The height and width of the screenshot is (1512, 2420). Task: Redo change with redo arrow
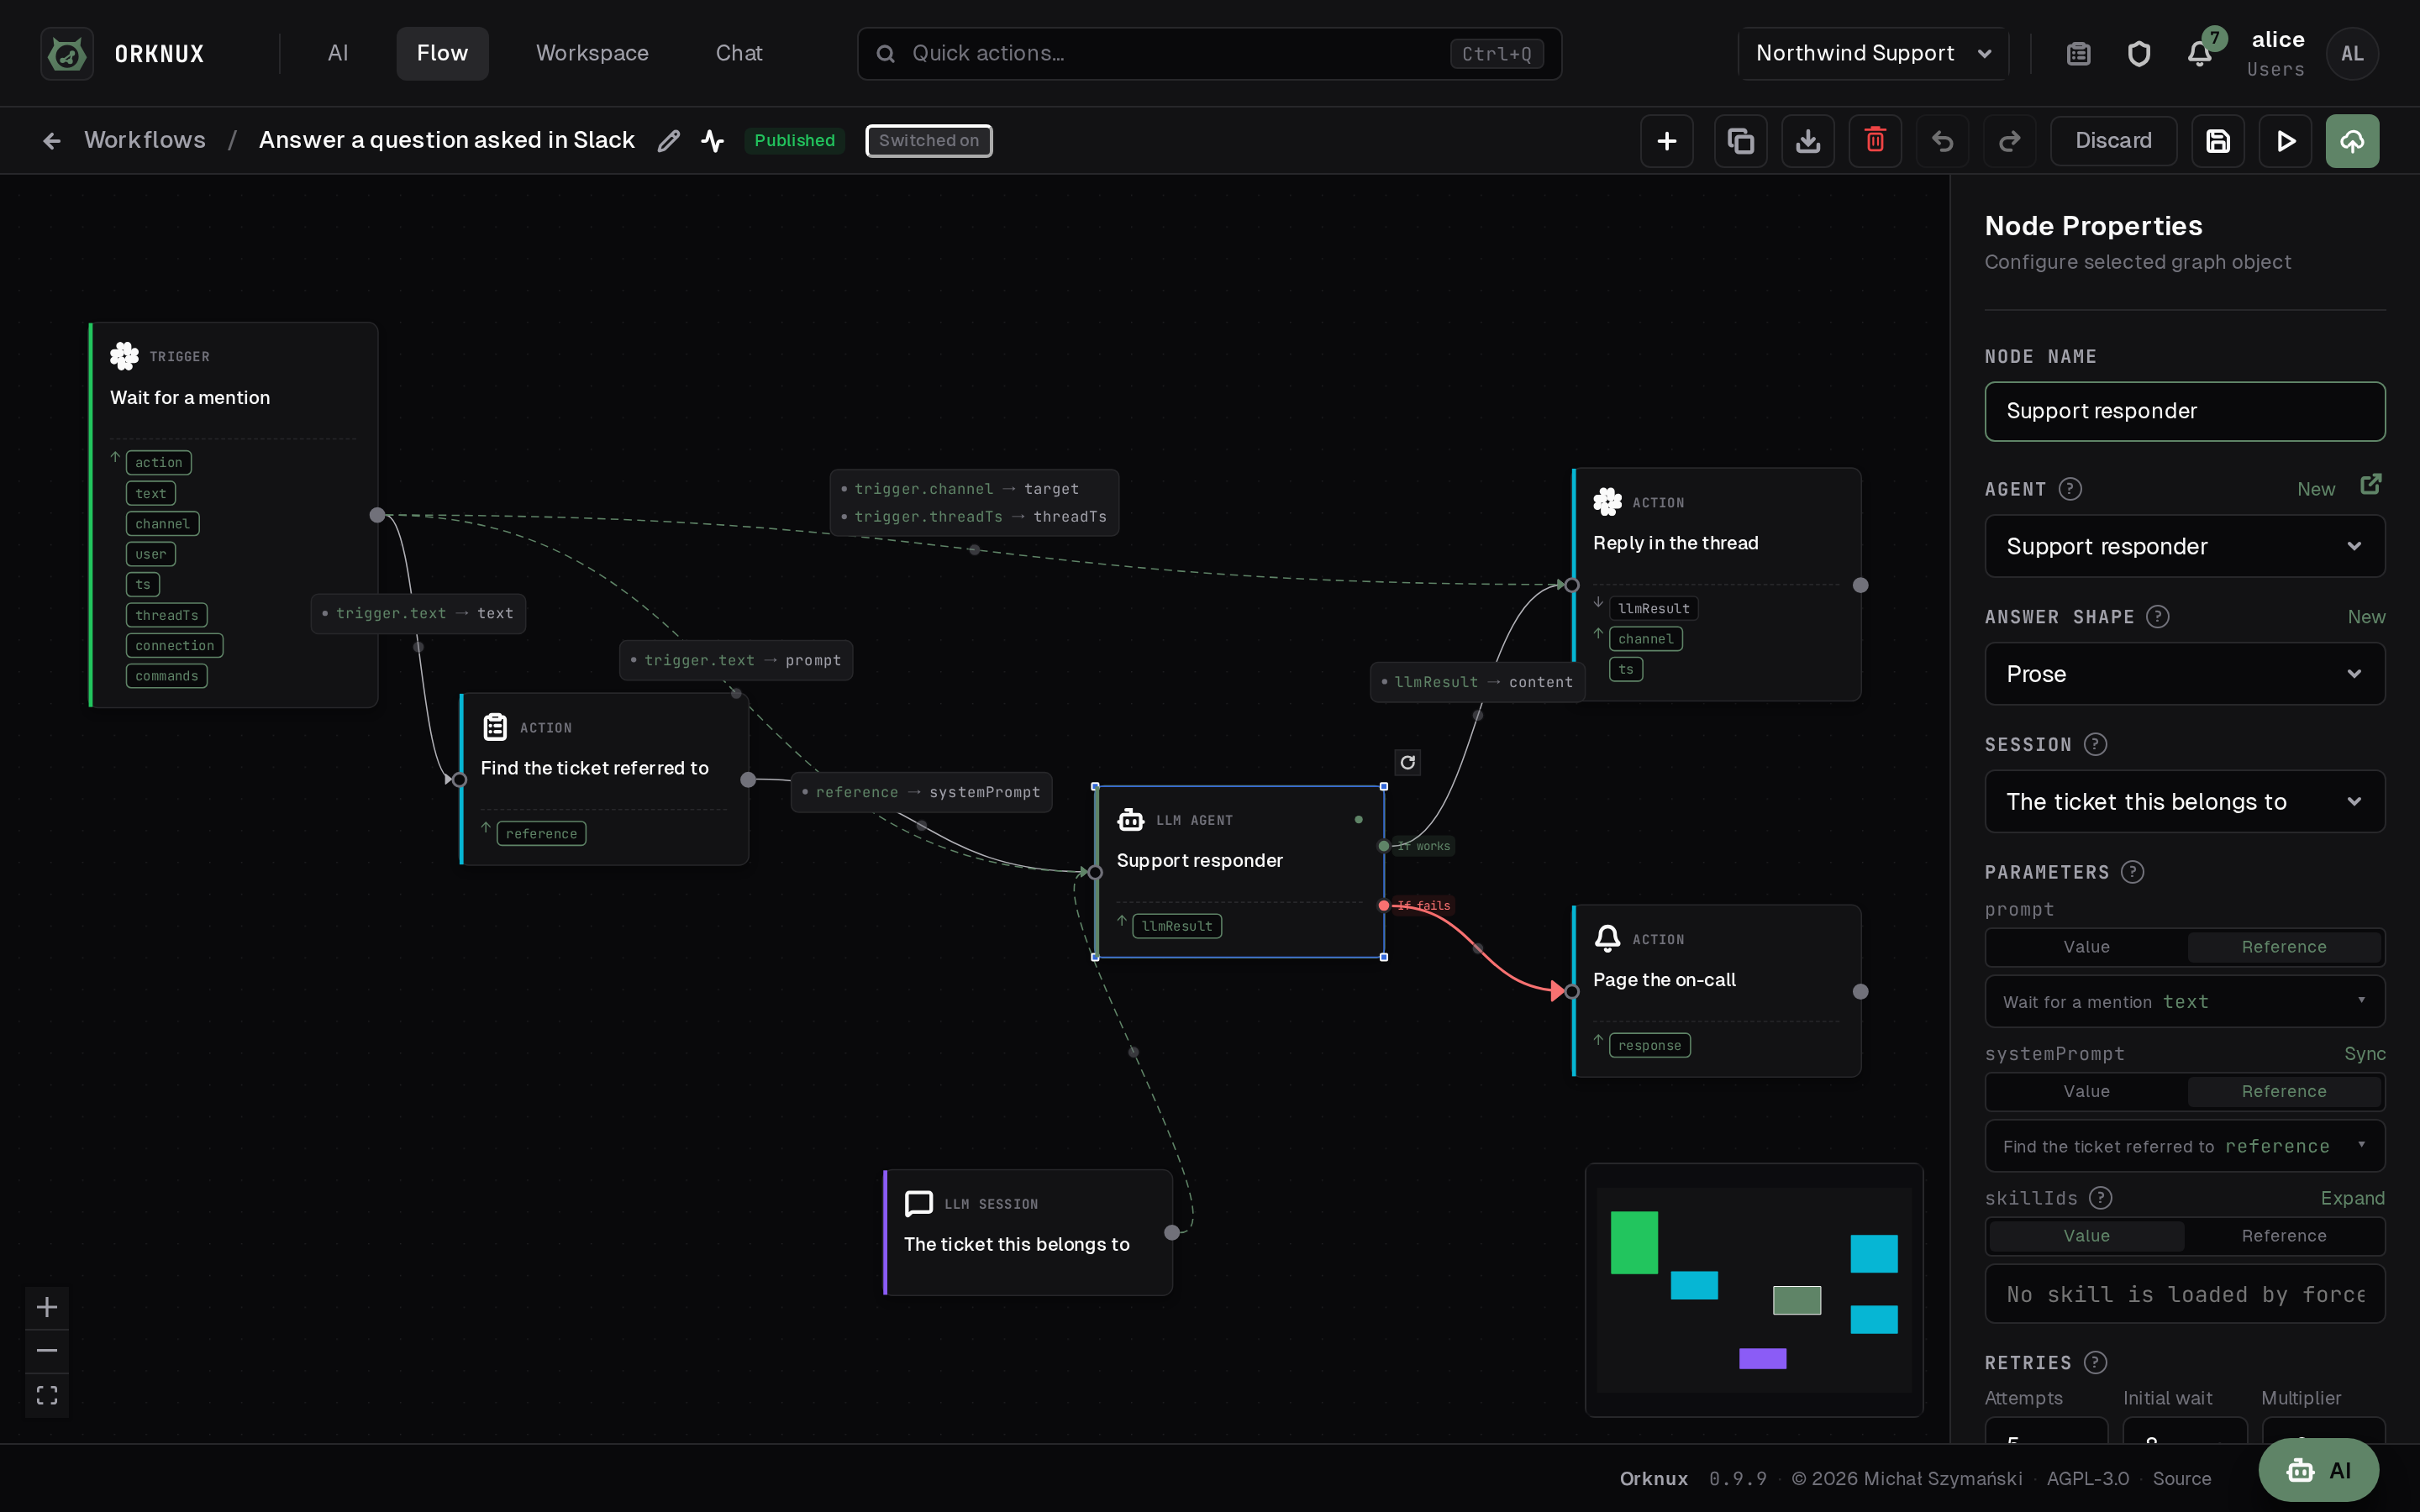pos(2009,141)
